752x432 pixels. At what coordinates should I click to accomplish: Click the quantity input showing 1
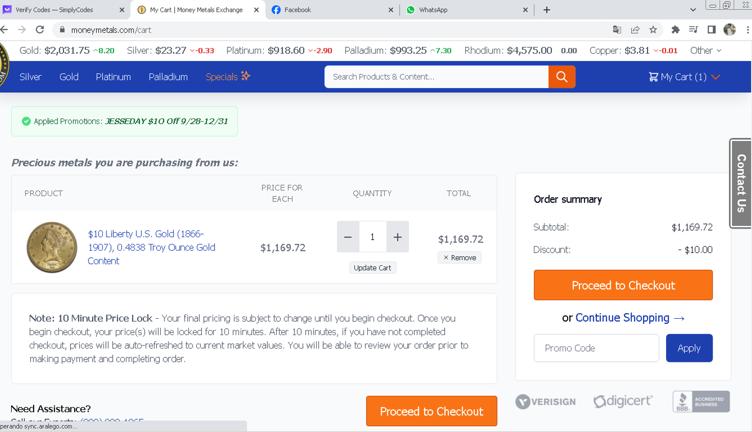(373, 237)
